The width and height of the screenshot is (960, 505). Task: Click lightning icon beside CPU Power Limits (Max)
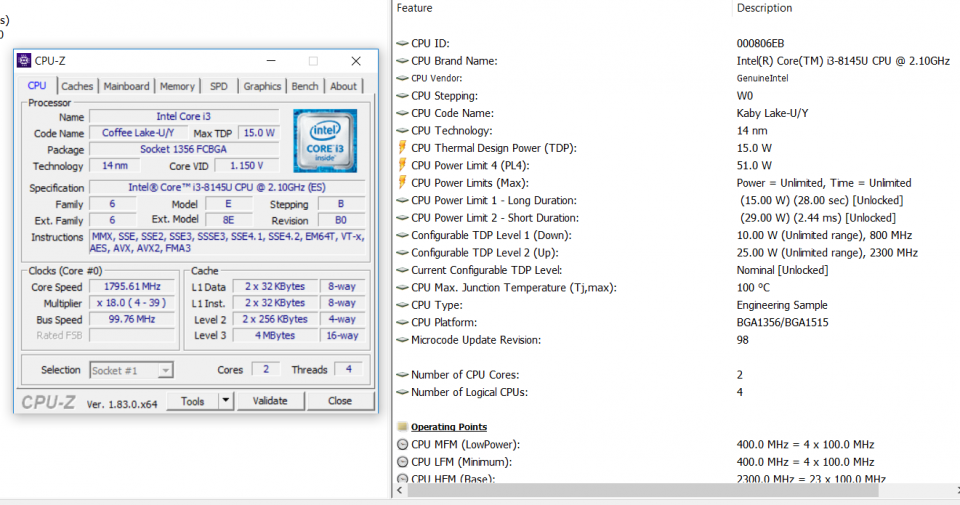click(x=402, y=182)
